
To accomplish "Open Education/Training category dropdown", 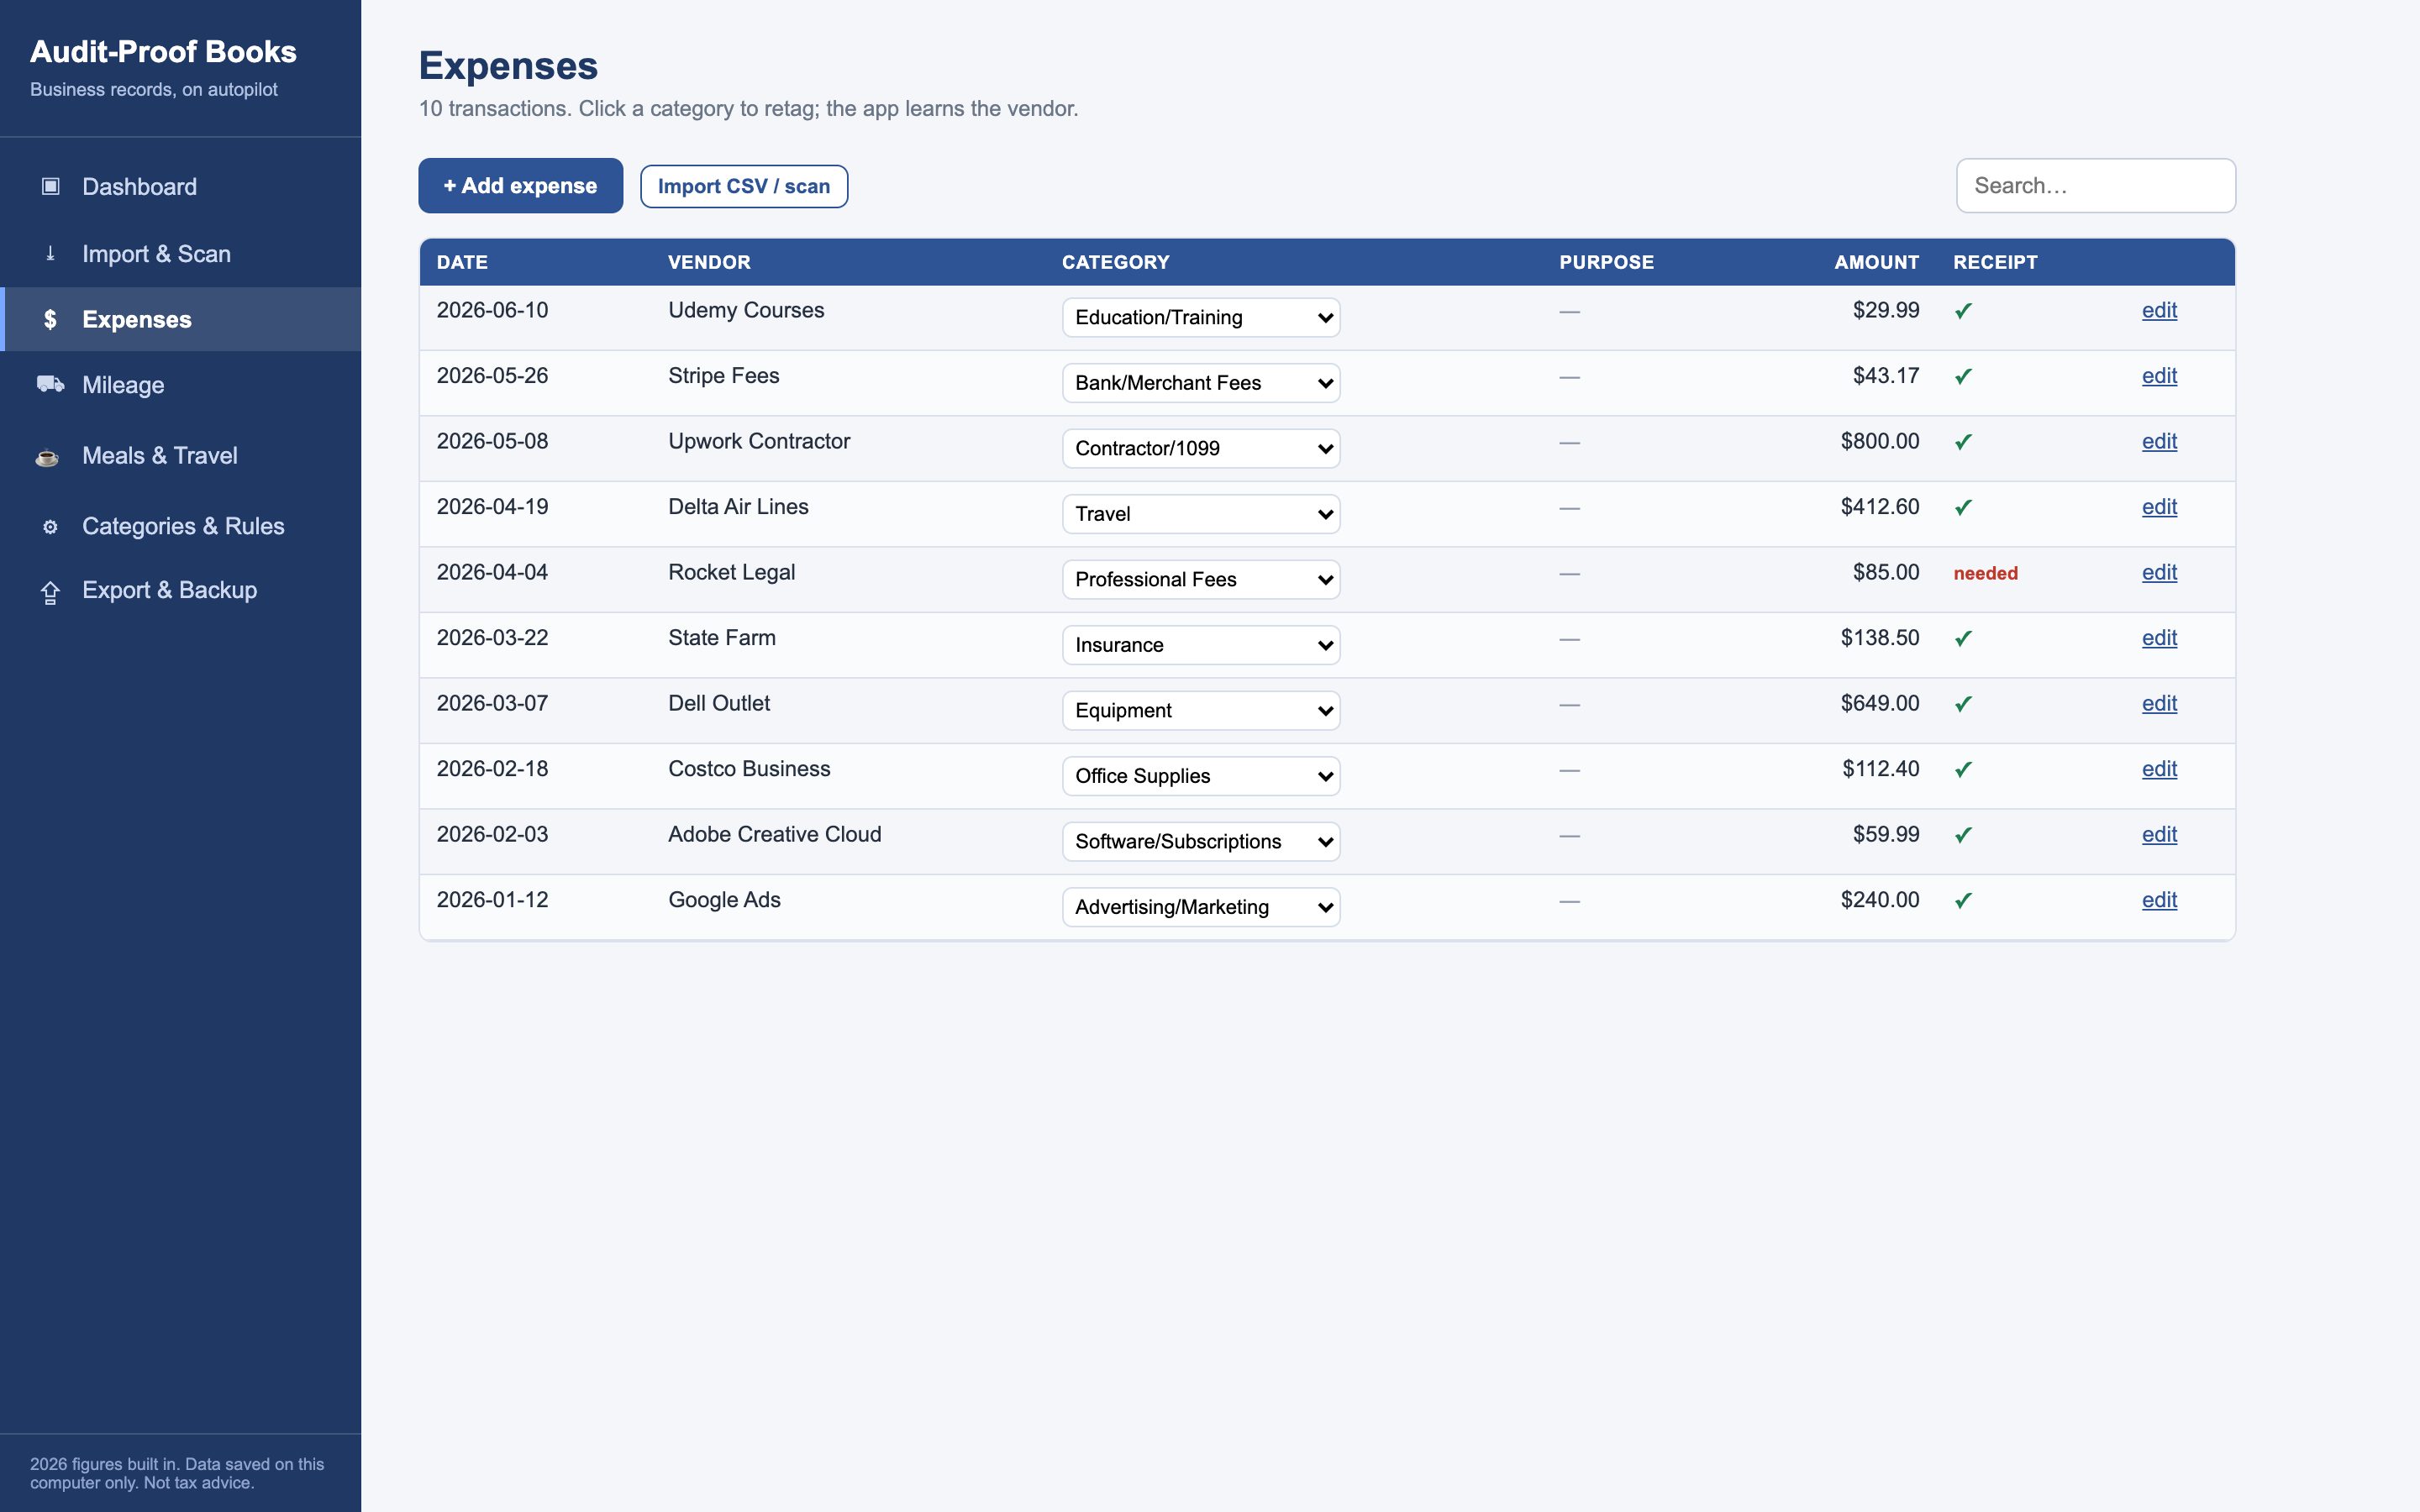I will [1201, 317].
